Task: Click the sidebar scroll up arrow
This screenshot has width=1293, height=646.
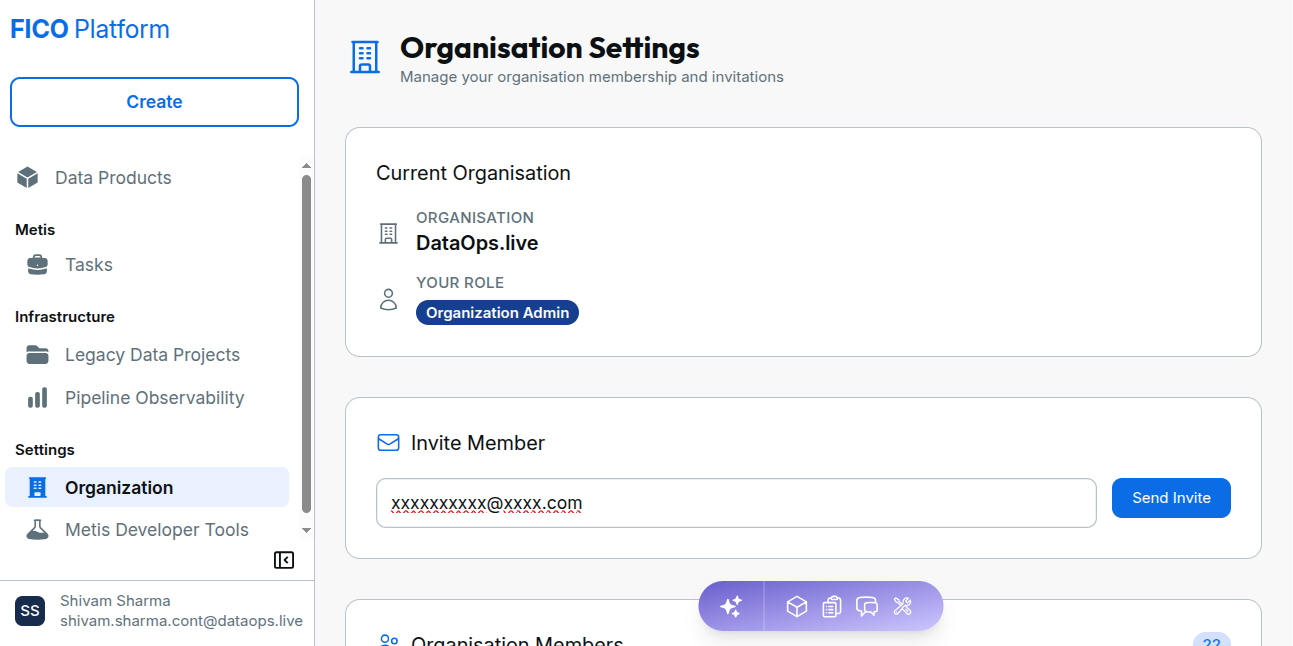Action: tap(306, 166)
